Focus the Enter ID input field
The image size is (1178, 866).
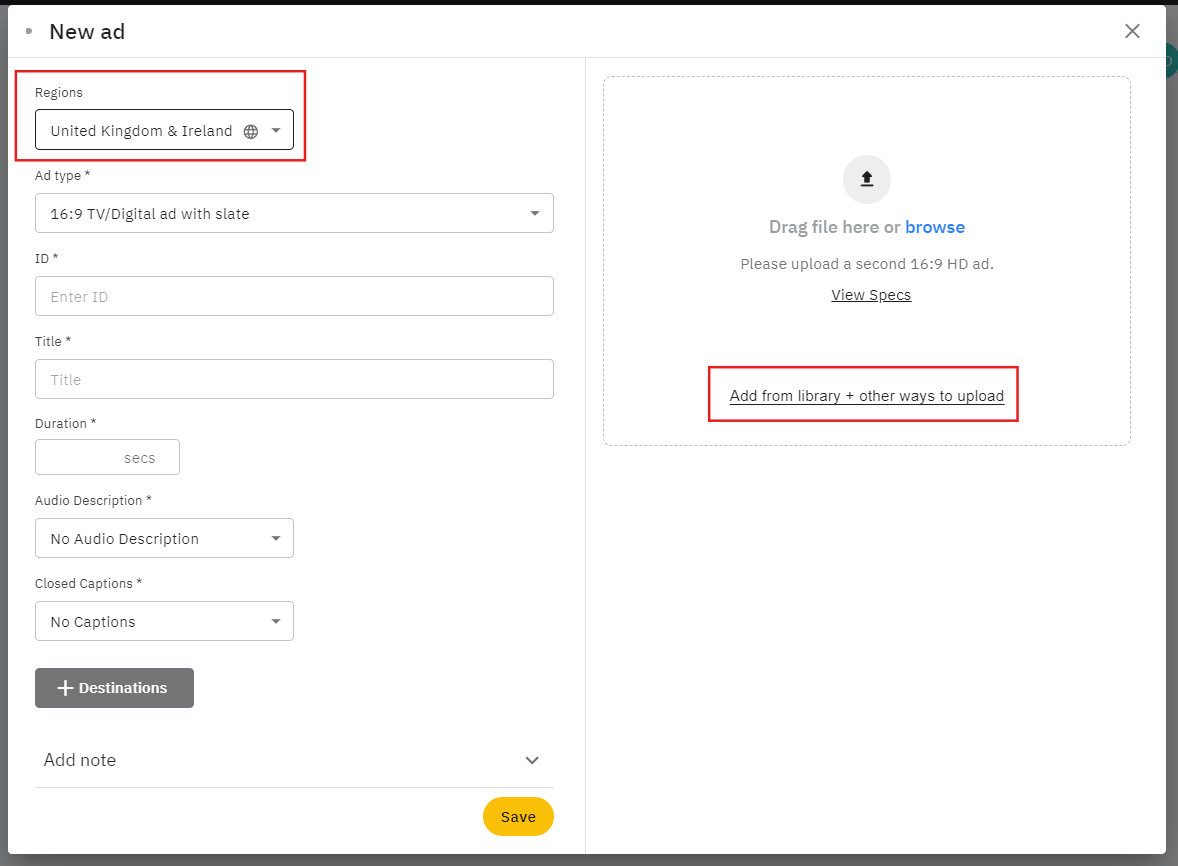[294, 296]
